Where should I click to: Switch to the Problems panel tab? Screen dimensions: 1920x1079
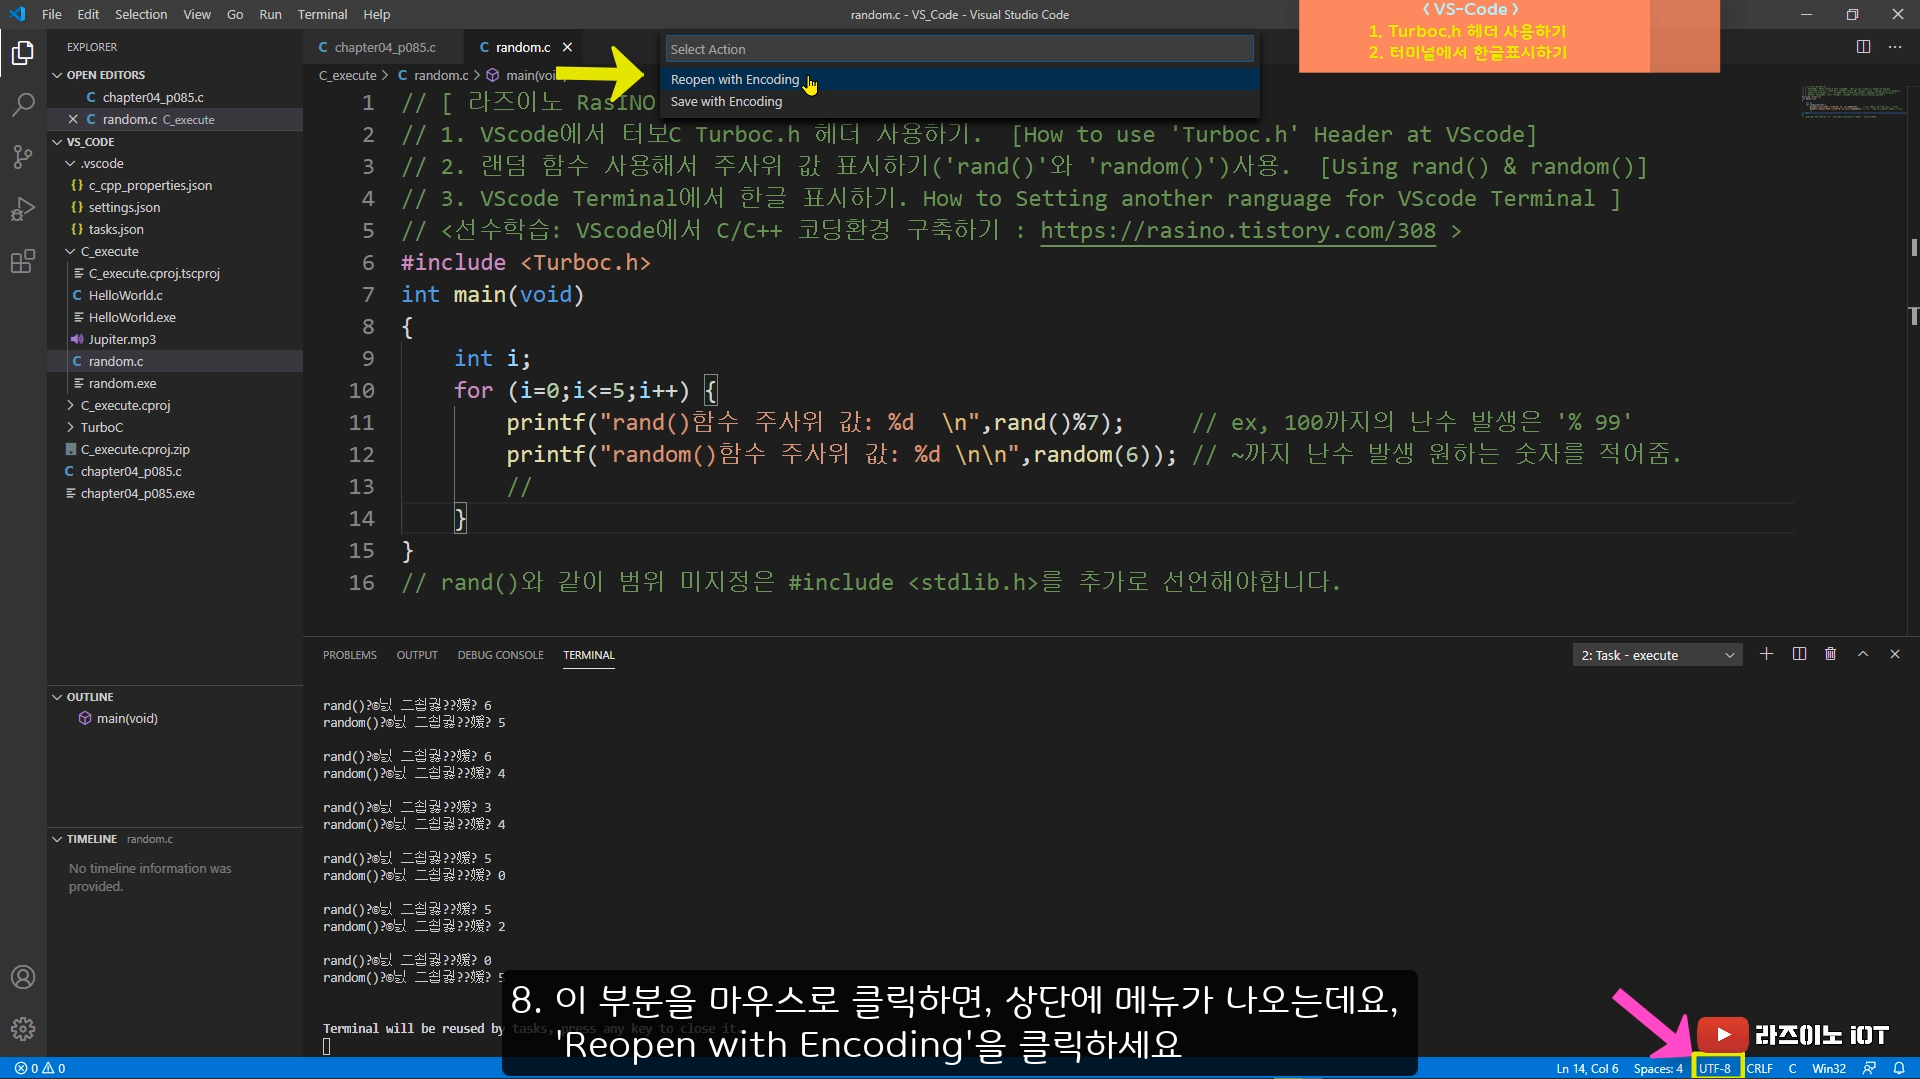coord(349,655)
